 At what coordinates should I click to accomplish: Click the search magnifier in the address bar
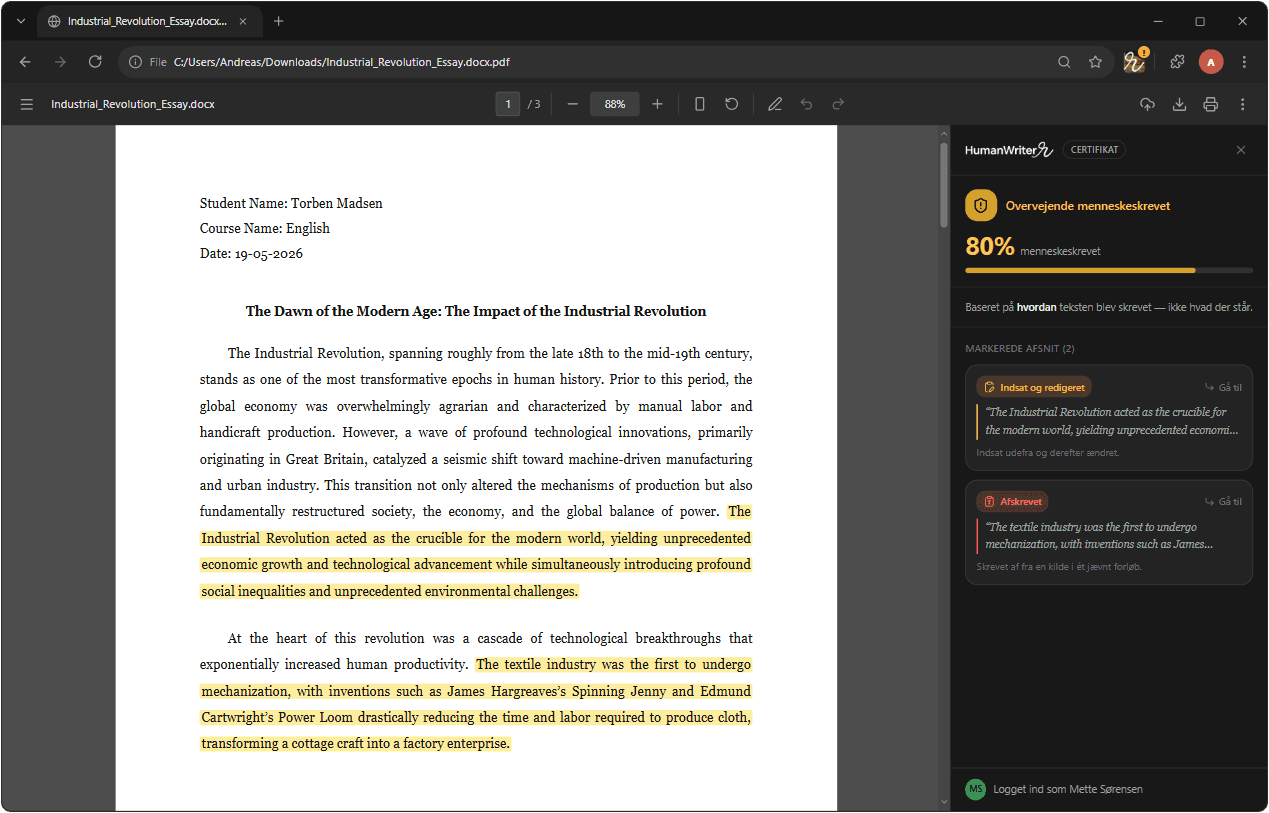click(1064, 62)
